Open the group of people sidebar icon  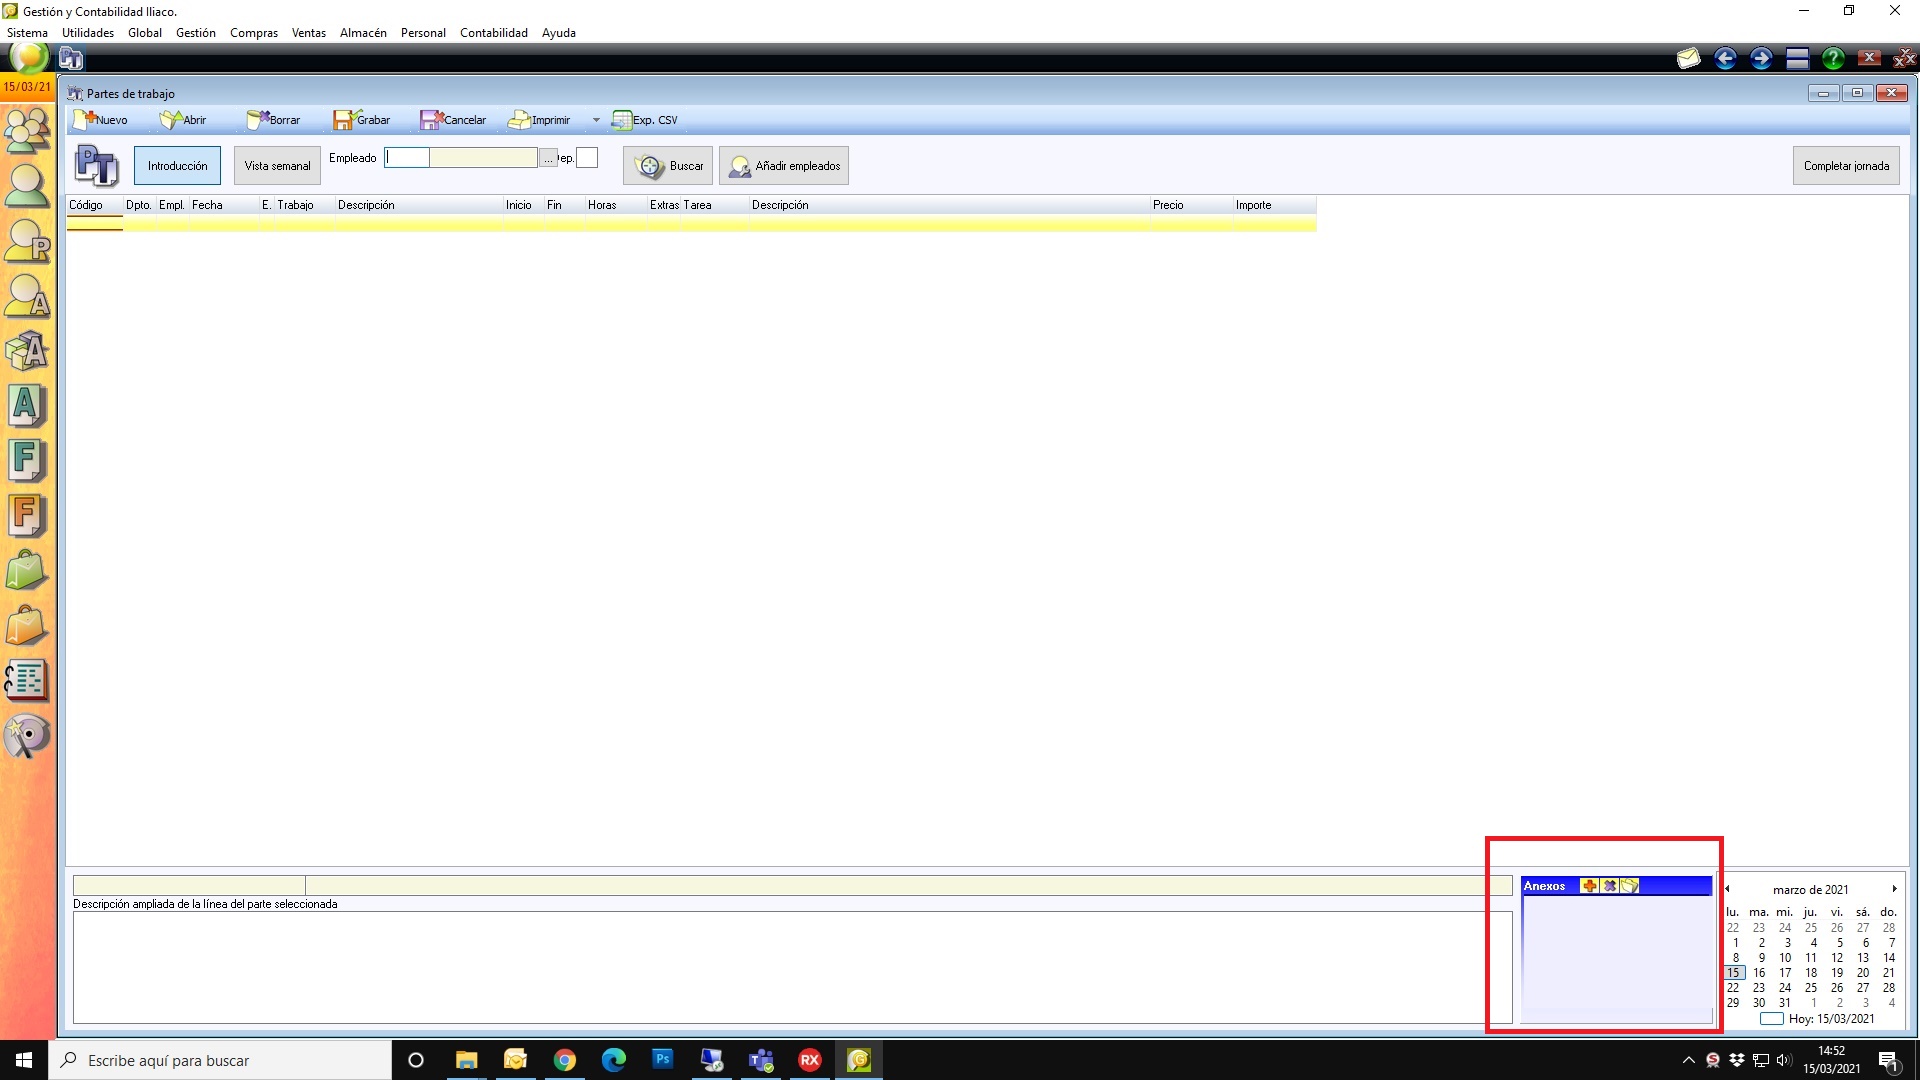point(27,130)
